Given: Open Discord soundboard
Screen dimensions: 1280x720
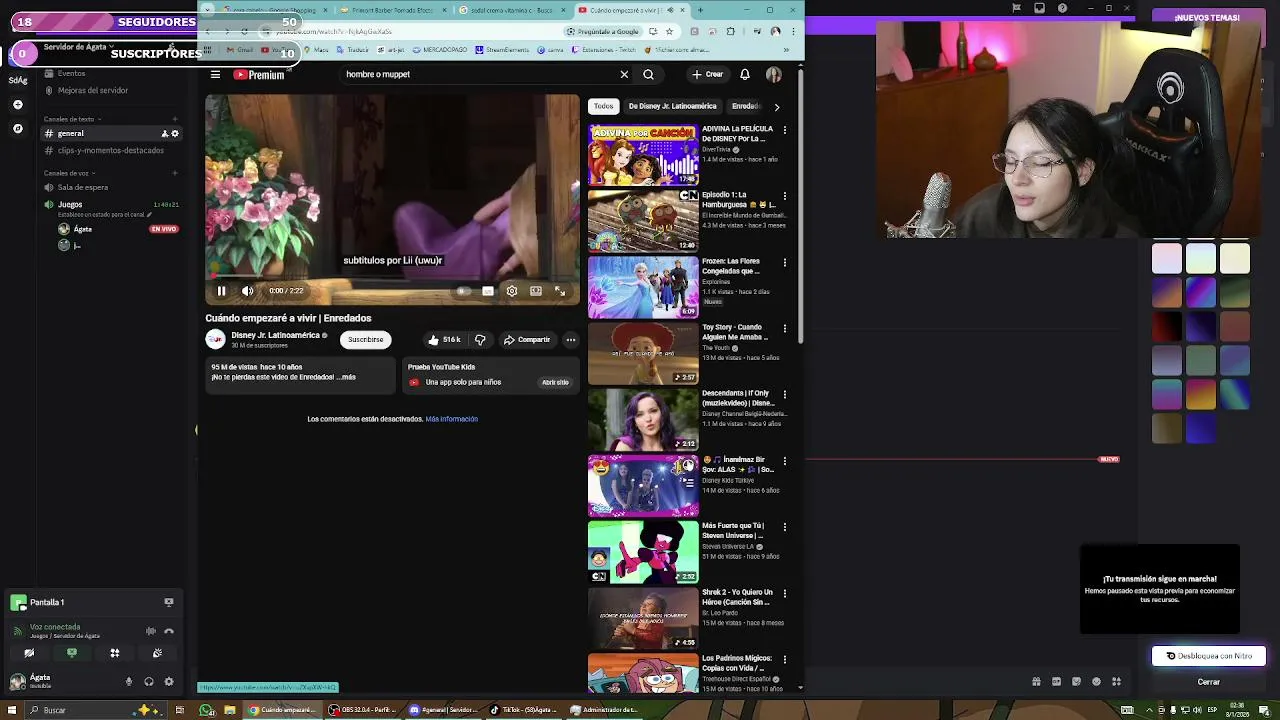Looking at the screenshot, I should coord(158,653).
